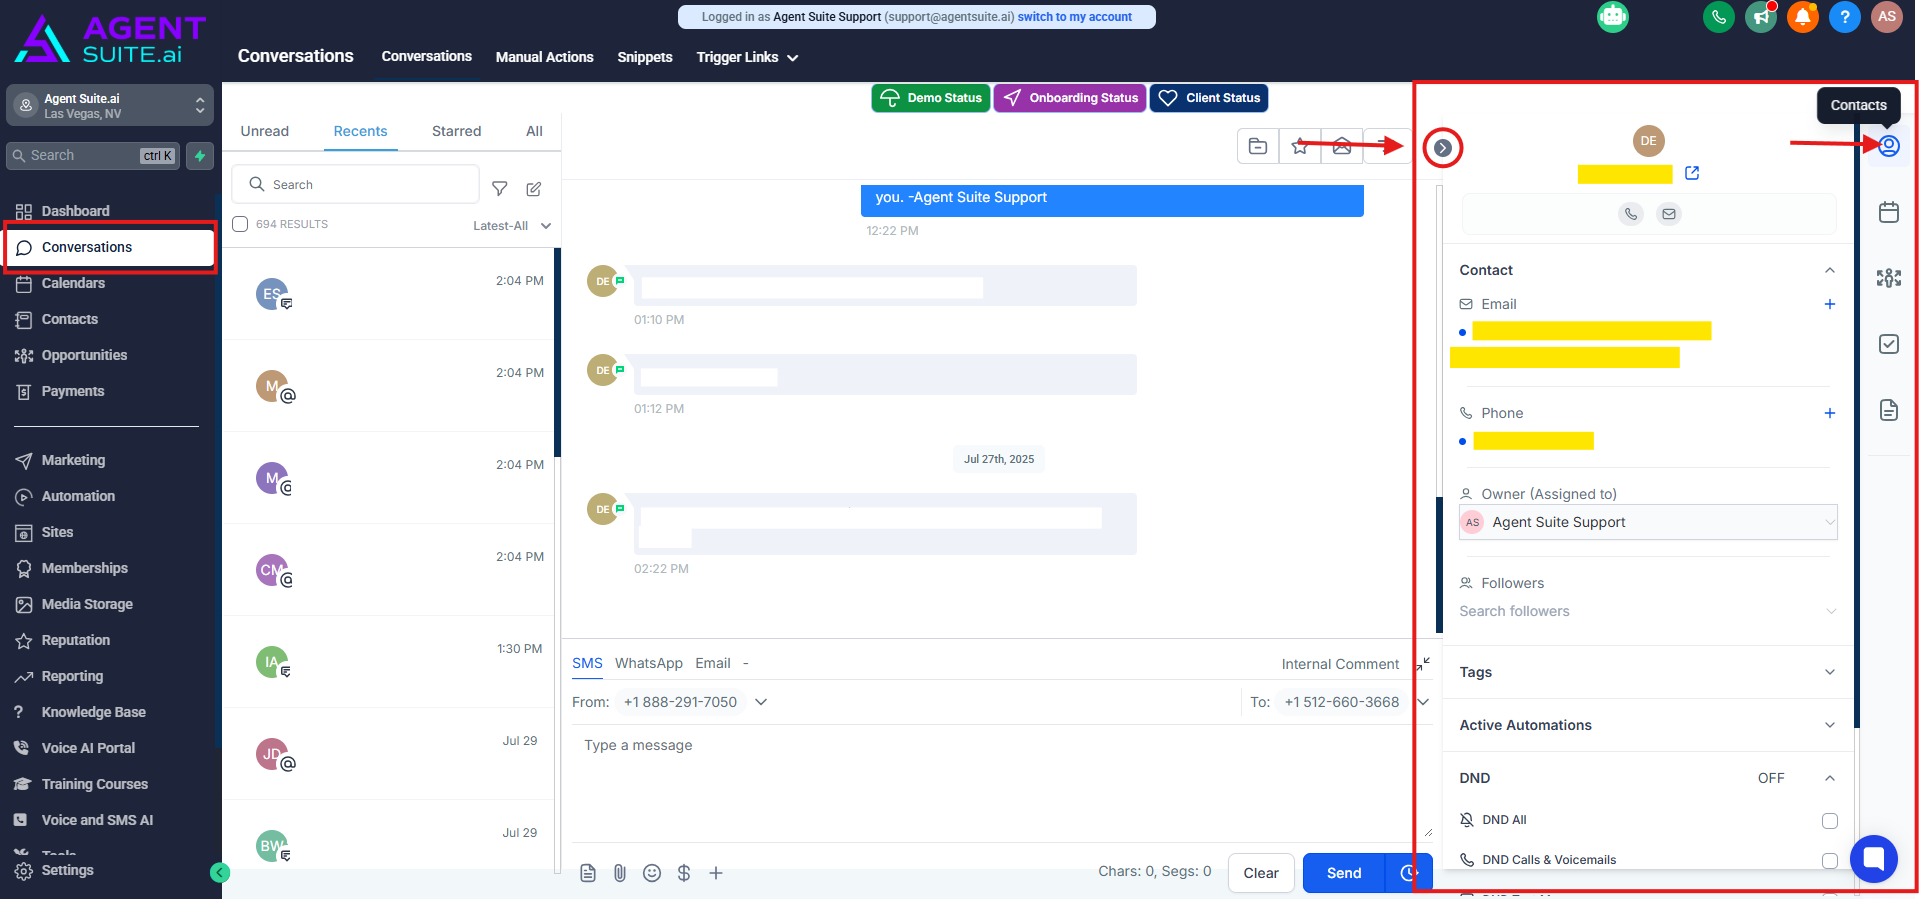Send the message with Send button
Viewport: 1919px width, 899px height.
(x=1344, y=873)
